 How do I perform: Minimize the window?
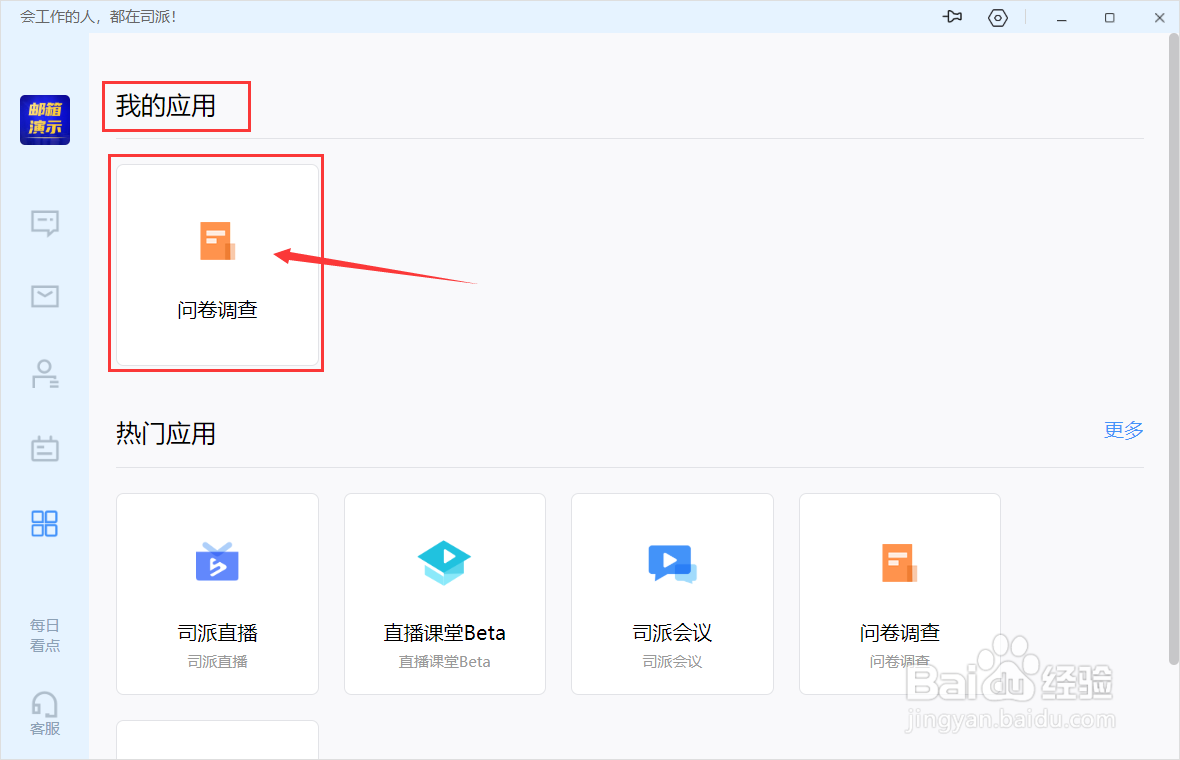tap(1062, 18)
